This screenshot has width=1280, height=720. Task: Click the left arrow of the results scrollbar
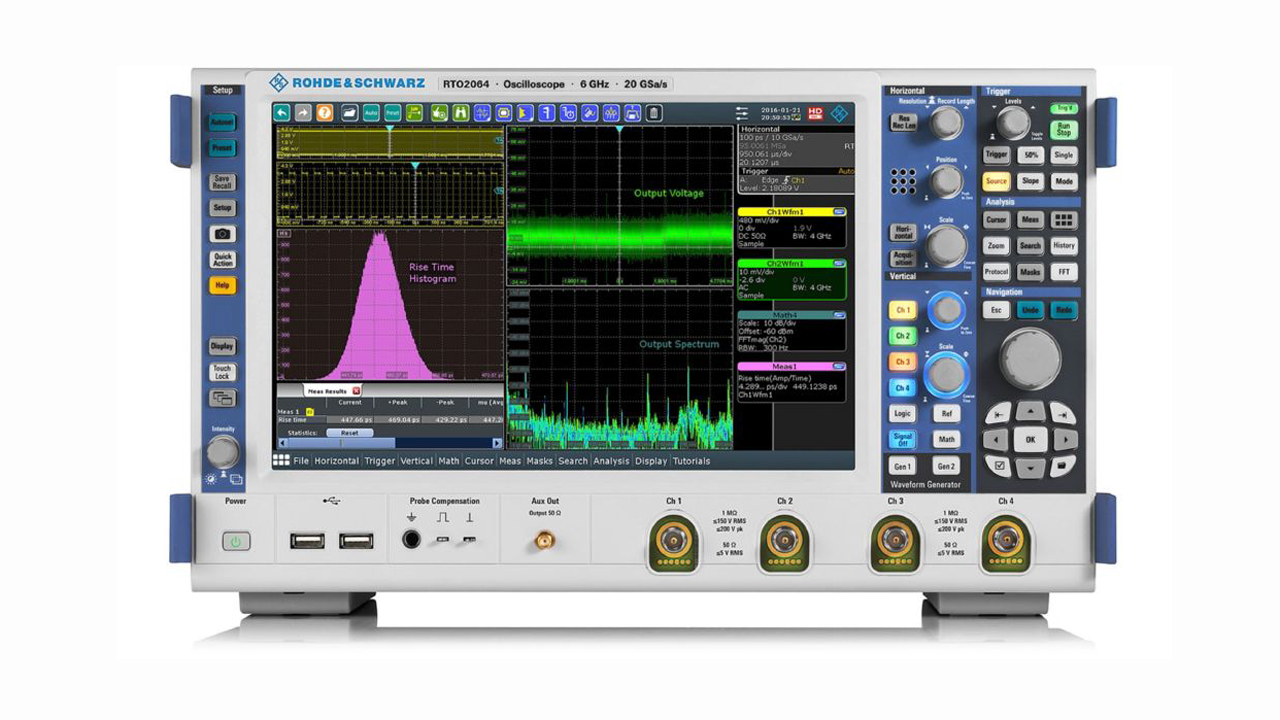click(282, 443)
